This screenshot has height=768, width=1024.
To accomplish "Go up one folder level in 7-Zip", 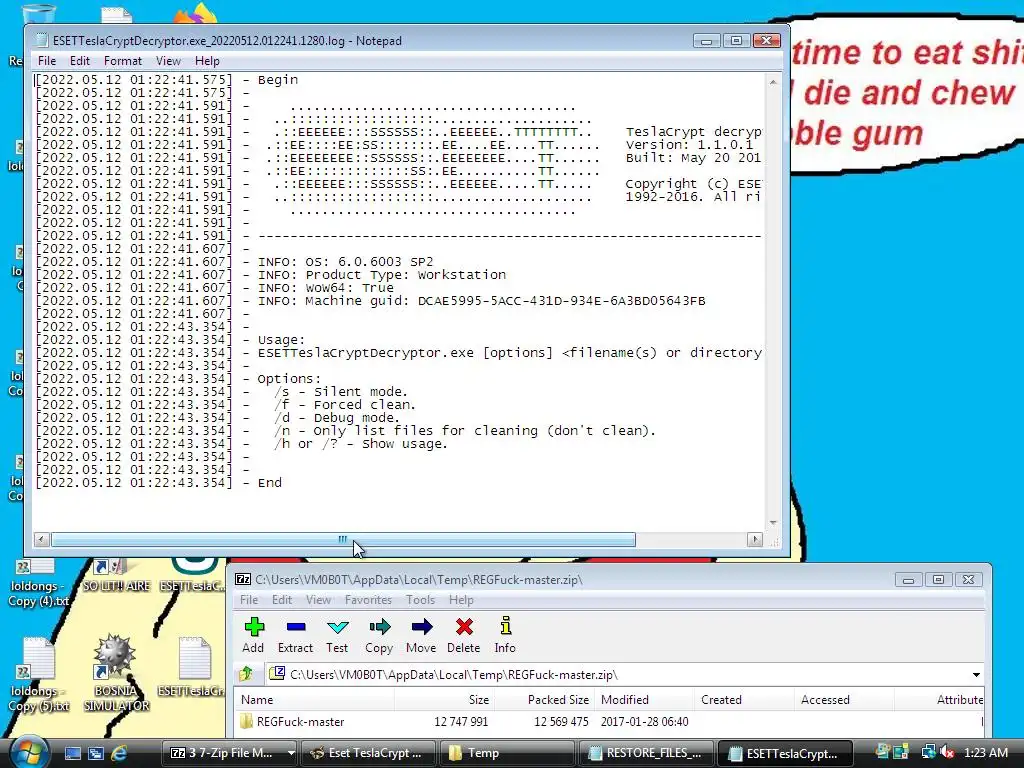I will [247, 674].
